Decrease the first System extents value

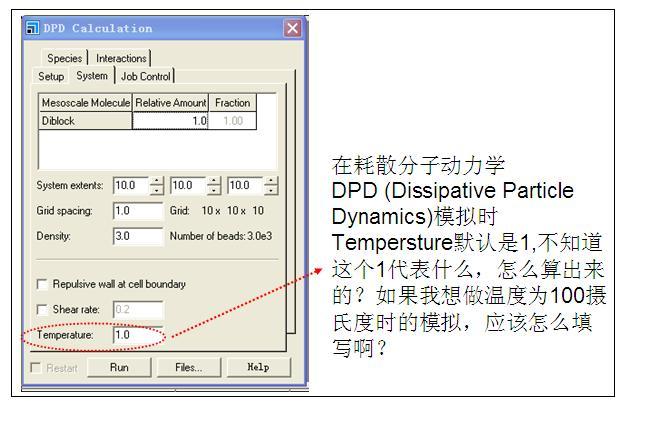(156, 190)
